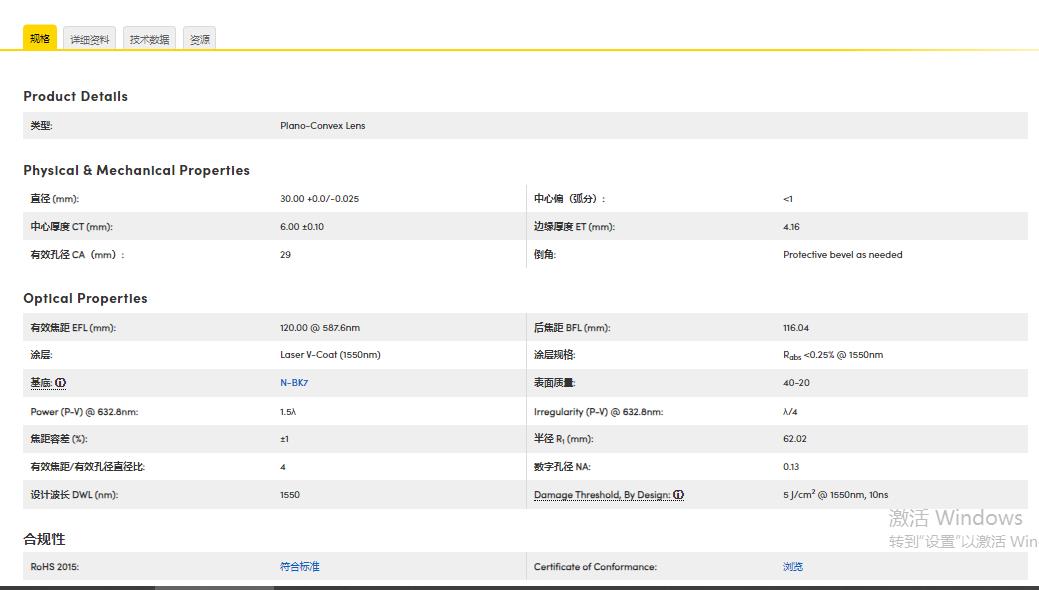Switch to the 规格 tab
This screenshot has width=1039, height=590.
point(40,38)
